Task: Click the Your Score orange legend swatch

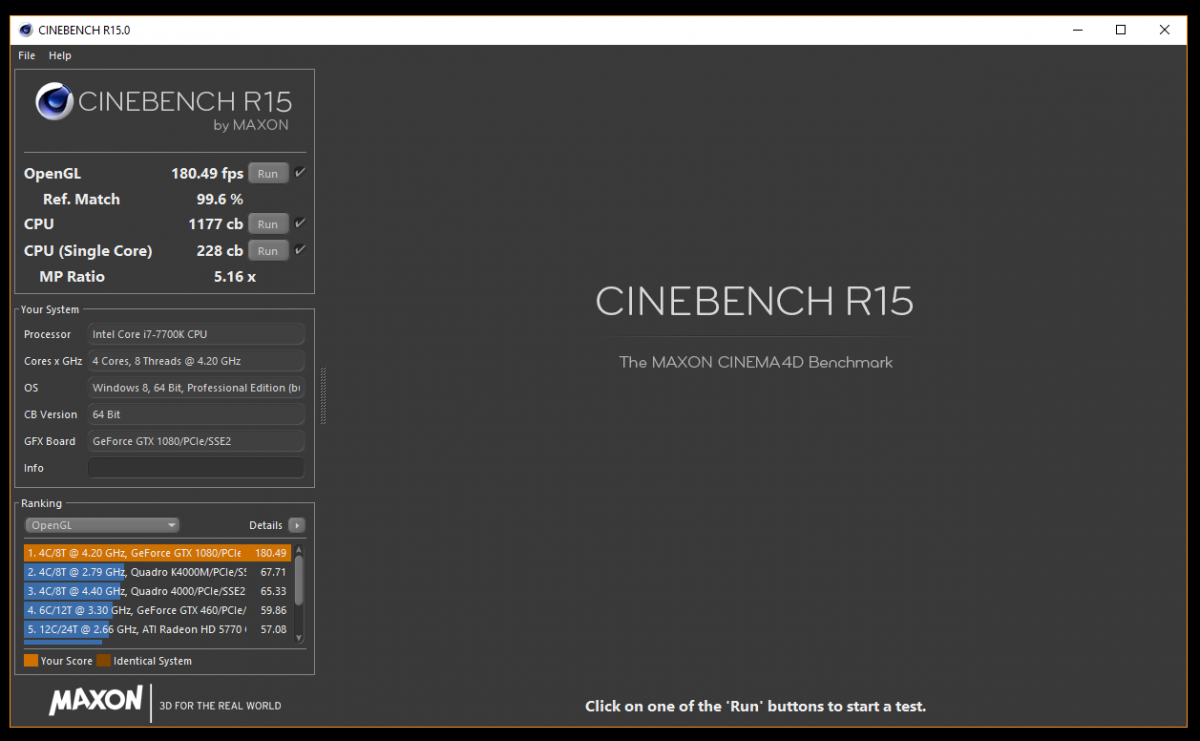Action: point(31,661)
